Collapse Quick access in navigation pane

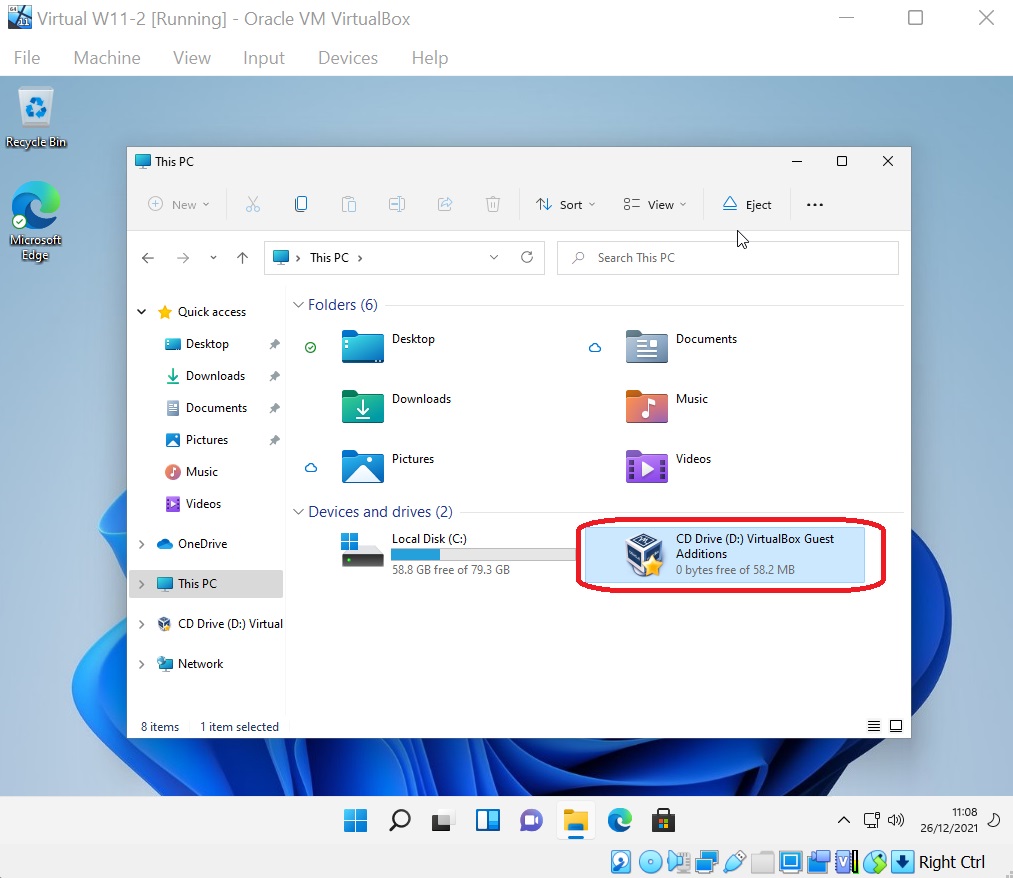pyautogui.click(x=141, y=312)
